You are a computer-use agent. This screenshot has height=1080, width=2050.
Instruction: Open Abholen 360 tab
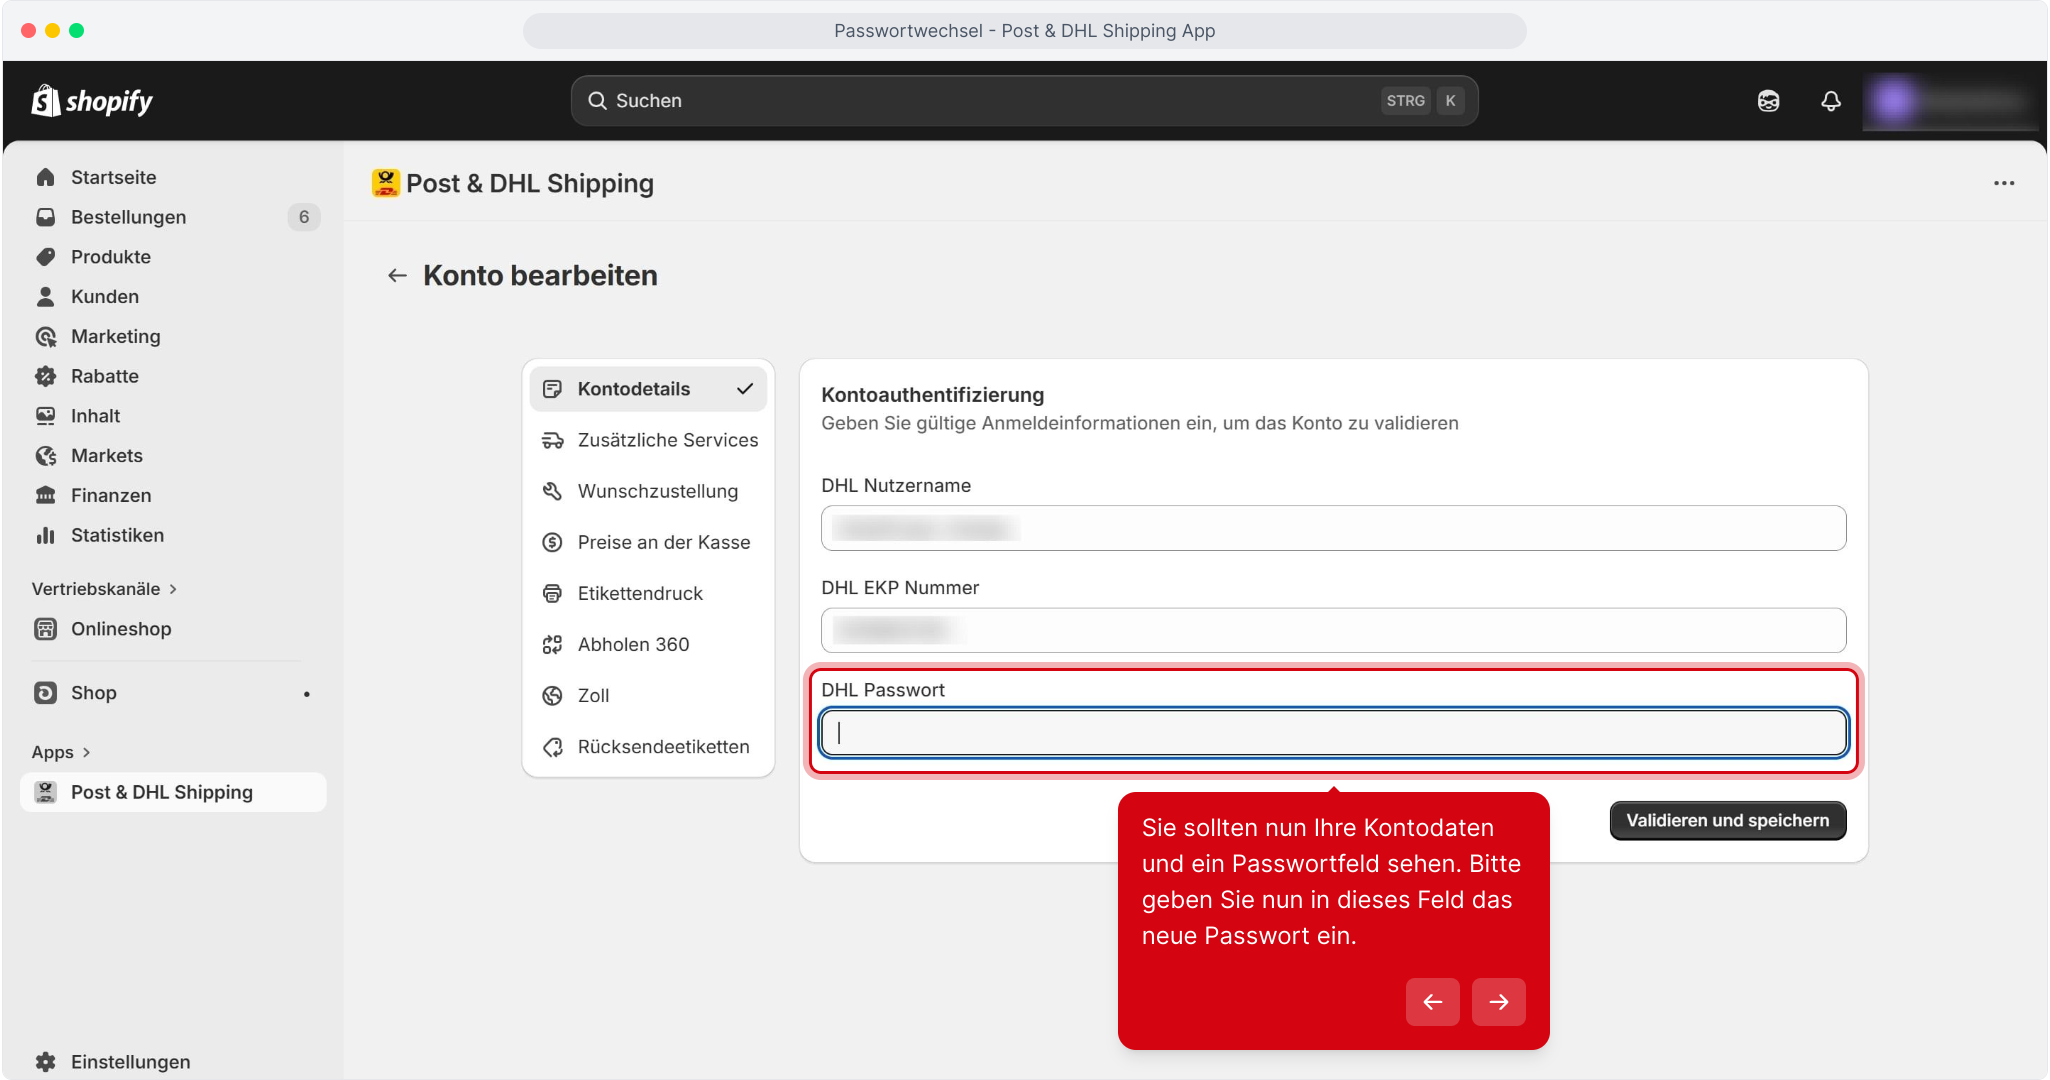coord(648,645)
